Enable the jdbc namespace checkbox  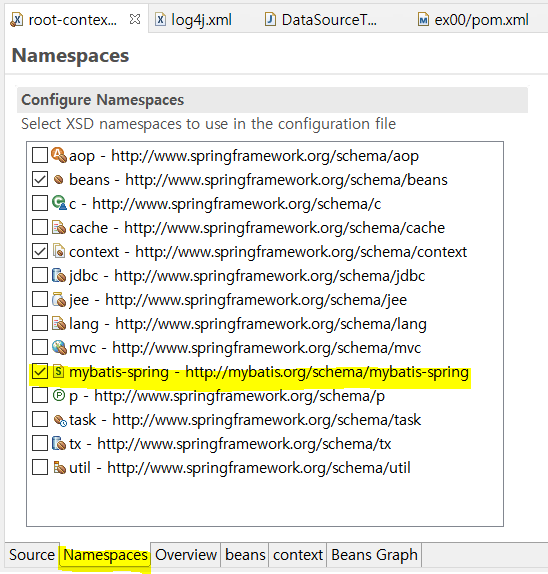pyautogui.click(x=40, y=275)
